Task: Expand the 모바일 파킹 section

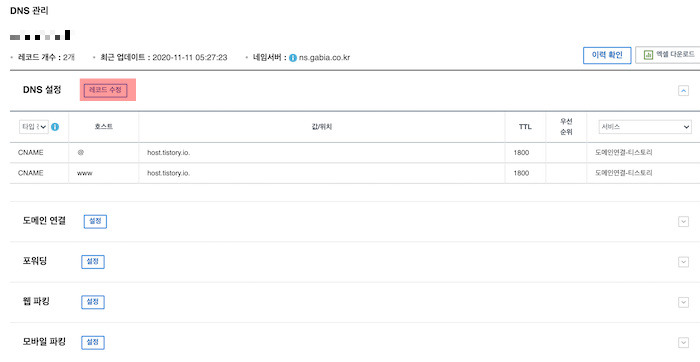Action: (683, 343)
